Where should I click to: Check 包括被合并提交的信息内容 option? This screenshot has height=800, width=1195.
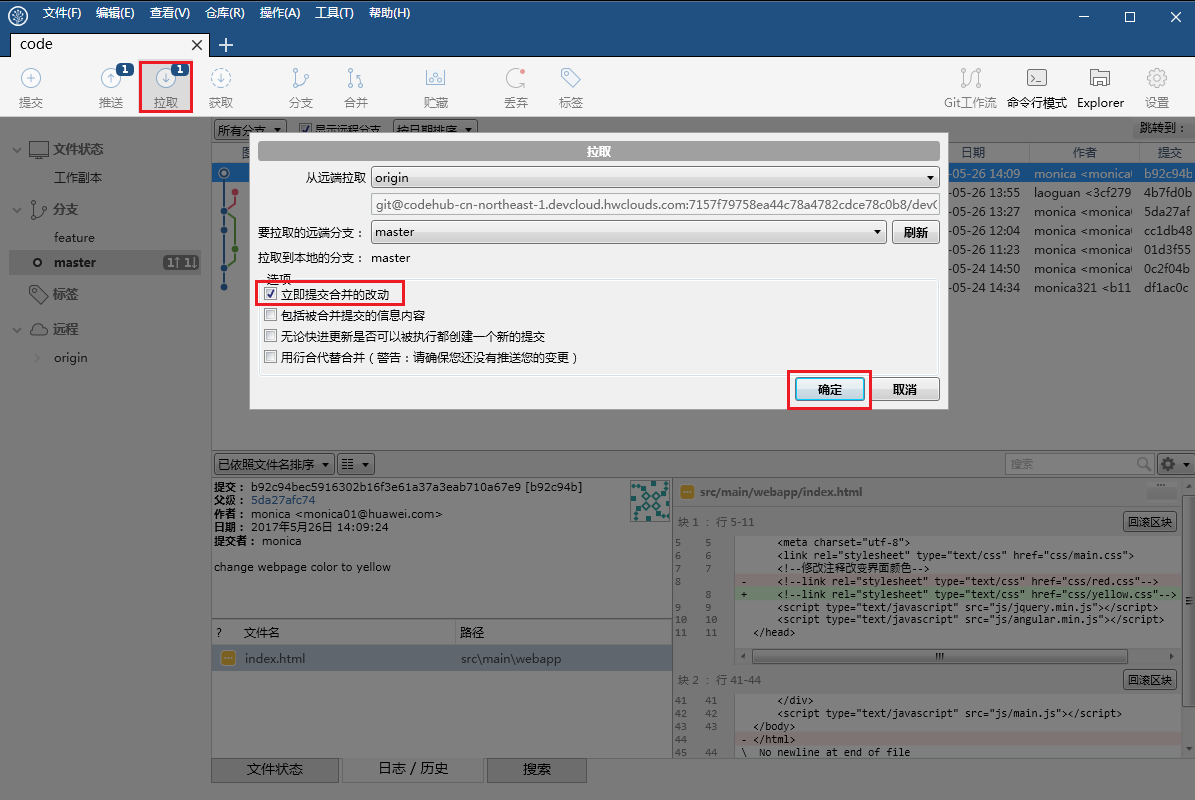pyautogui.click(x=271, y=315)
